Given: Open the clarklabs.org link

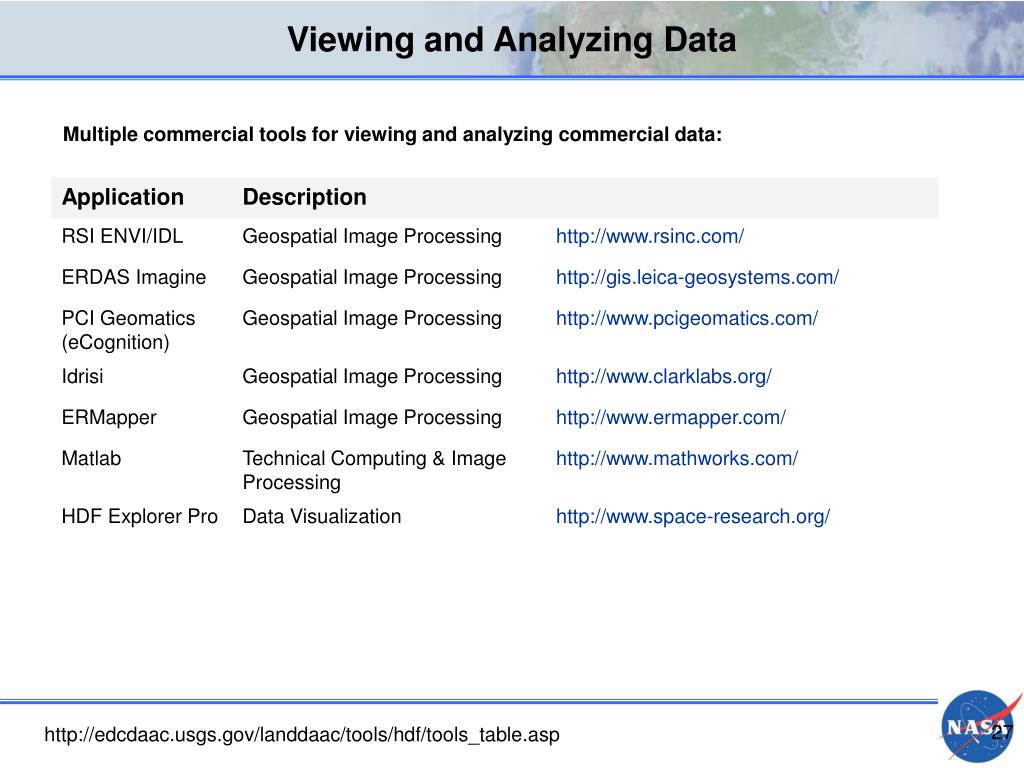Looking at the screenshot, I should [x=664, y=377].
